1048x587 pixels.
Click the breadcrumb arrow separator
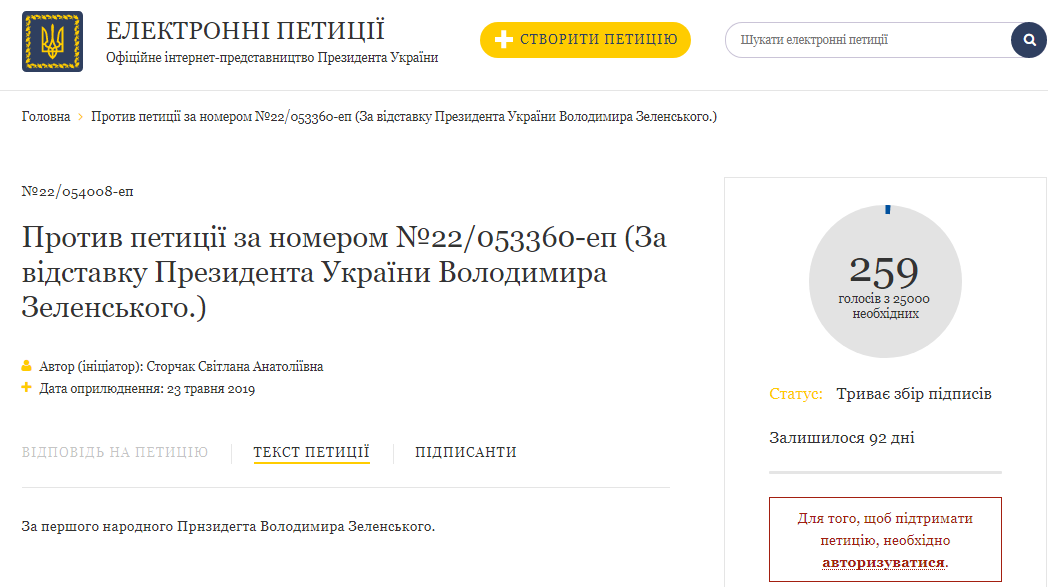[81, 117]
